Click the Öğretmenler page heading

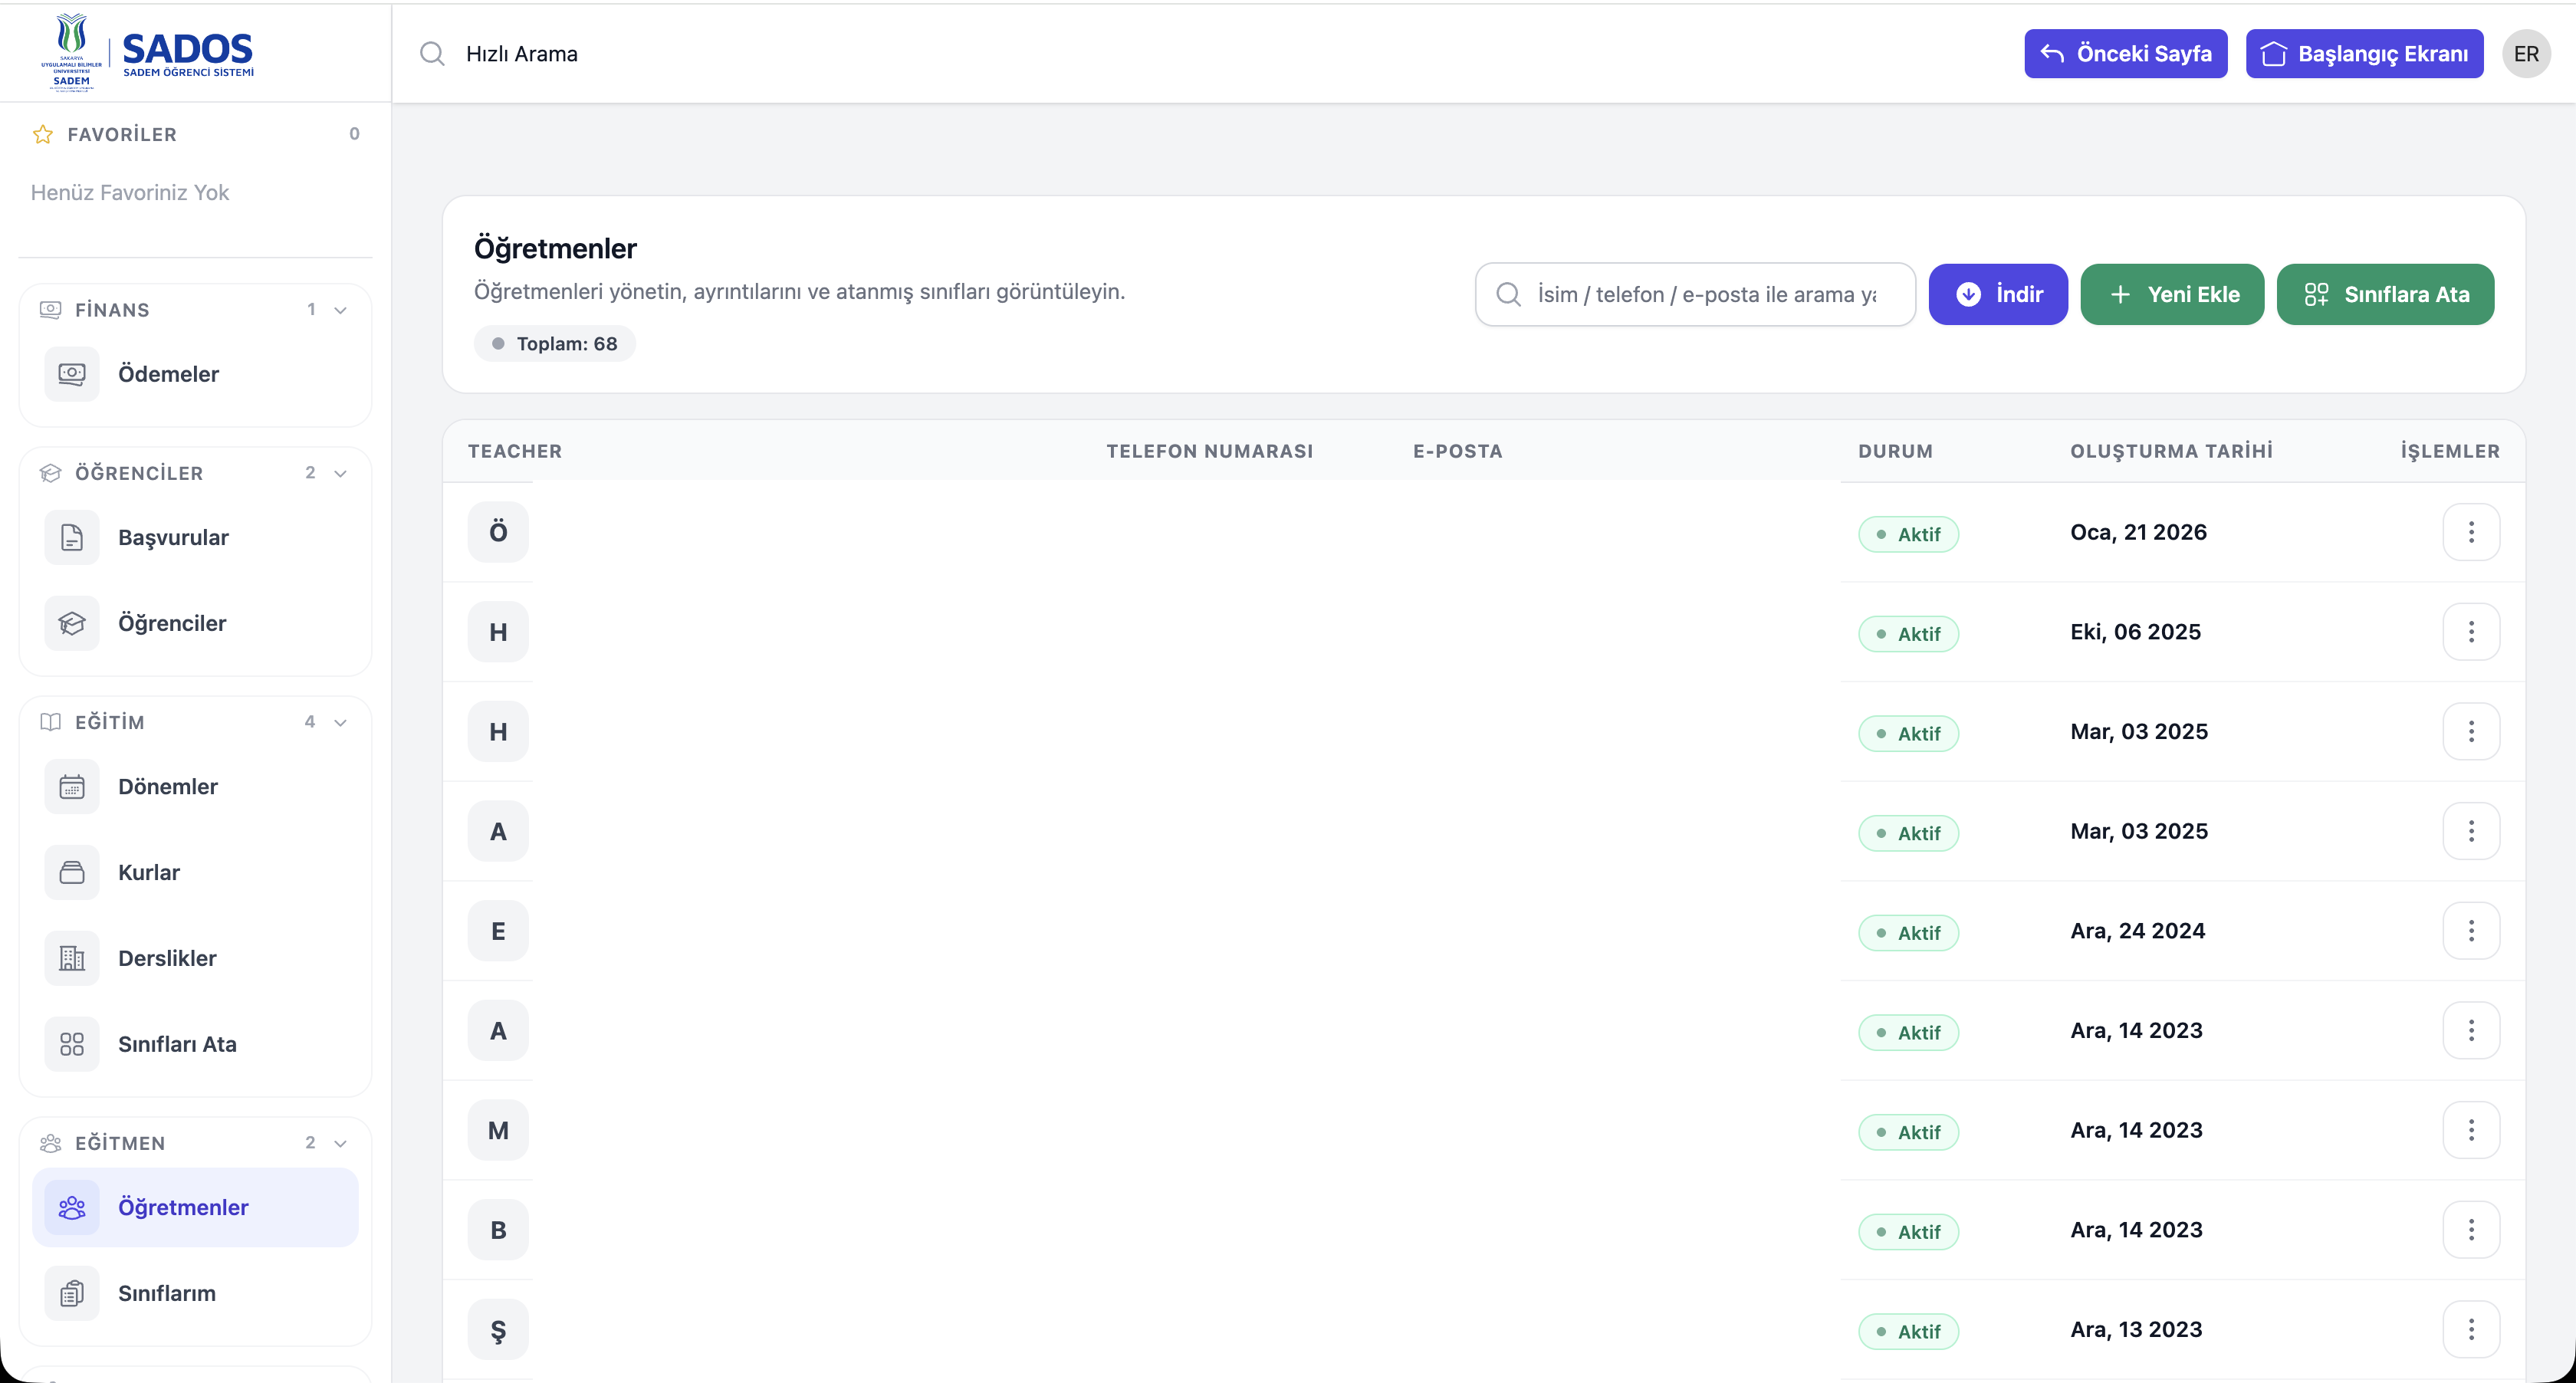coord(555,248)
